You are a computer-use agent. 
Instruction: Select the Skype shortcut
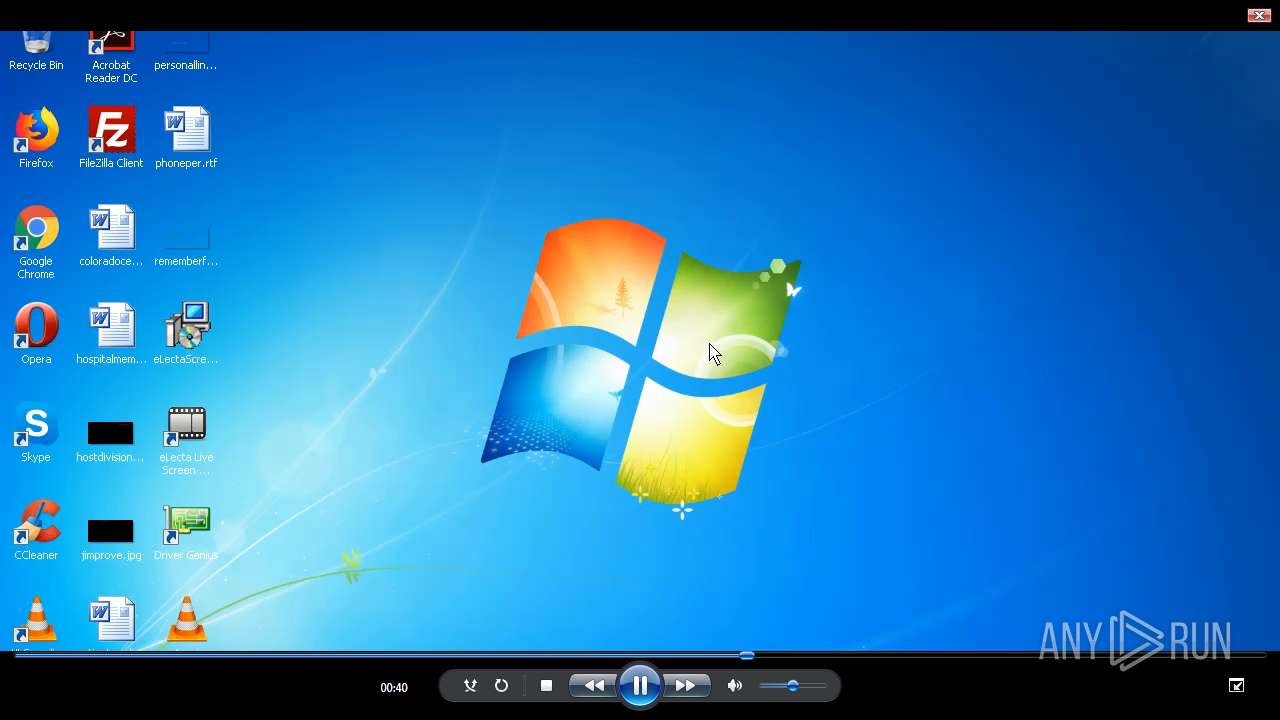click(x=36, y=432)
